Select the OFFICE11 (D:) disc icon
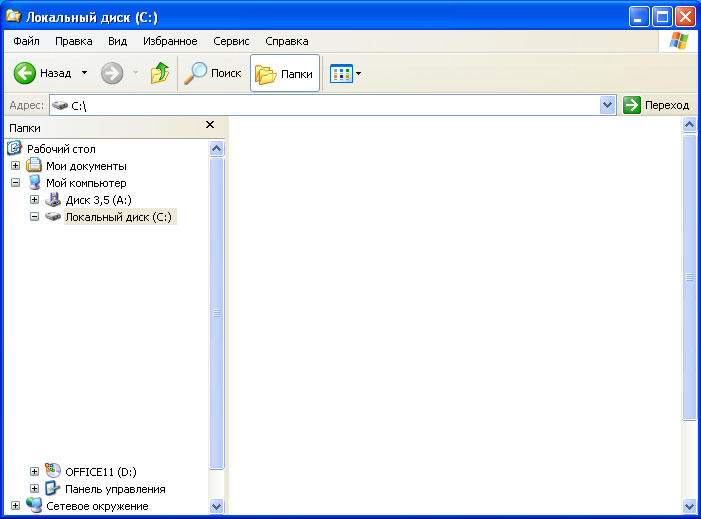 click(x=53, y=471)
